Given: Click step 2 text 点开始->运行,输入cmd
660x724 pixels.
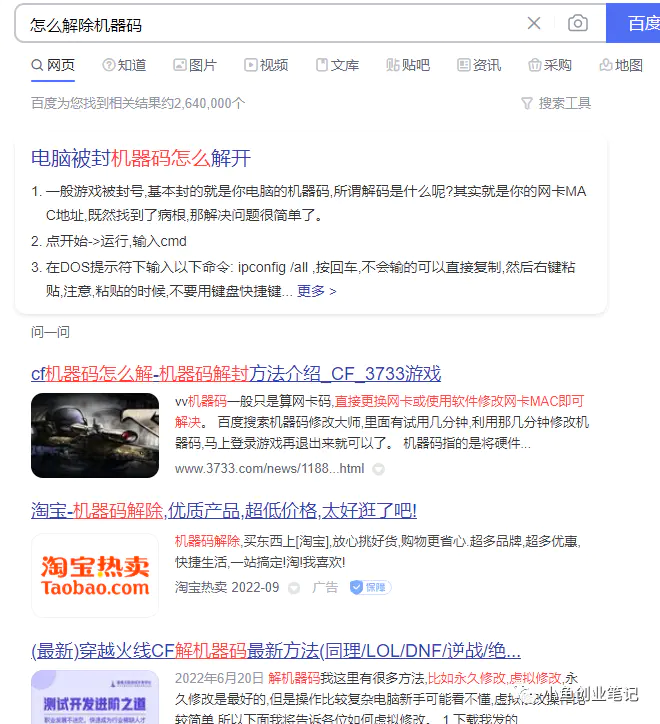Looking at the screenshot, I should pyautogui.click(x=116, y=241).
